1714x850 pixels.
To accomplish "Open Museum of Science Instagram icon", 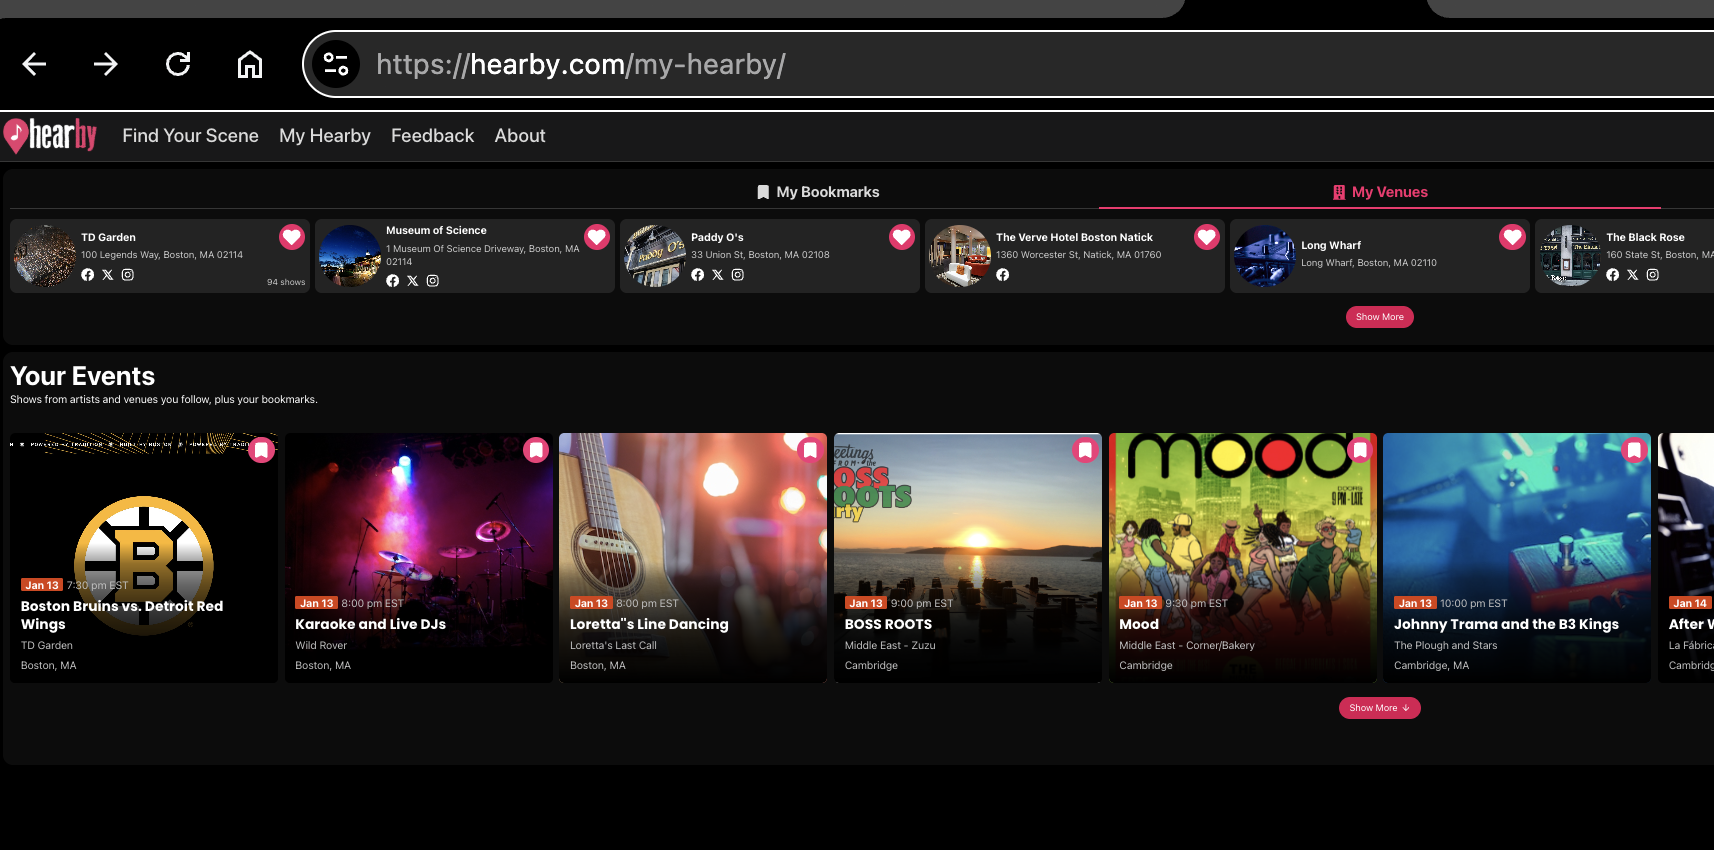I will (x=433, y=281).
